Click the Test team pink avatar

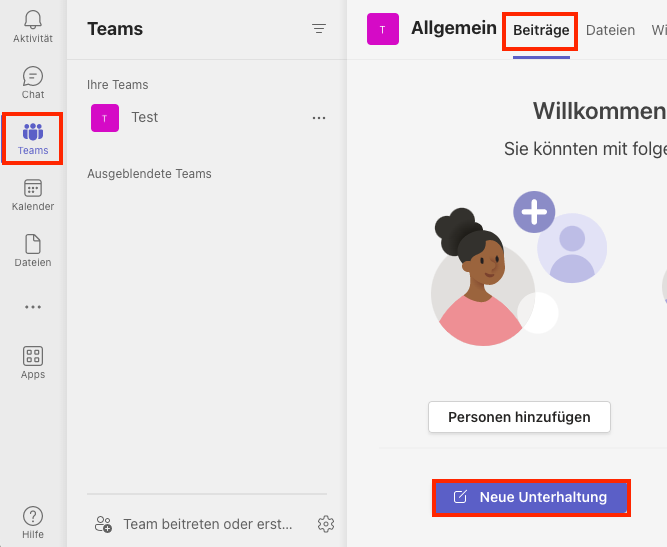tap(105, 118)
